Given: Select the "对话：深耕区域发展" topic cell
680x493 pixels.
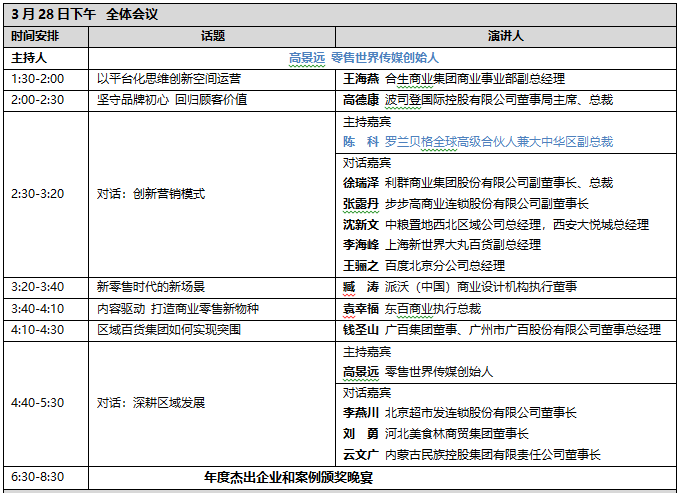Looking at the screenshot, I should coord(151,402).
